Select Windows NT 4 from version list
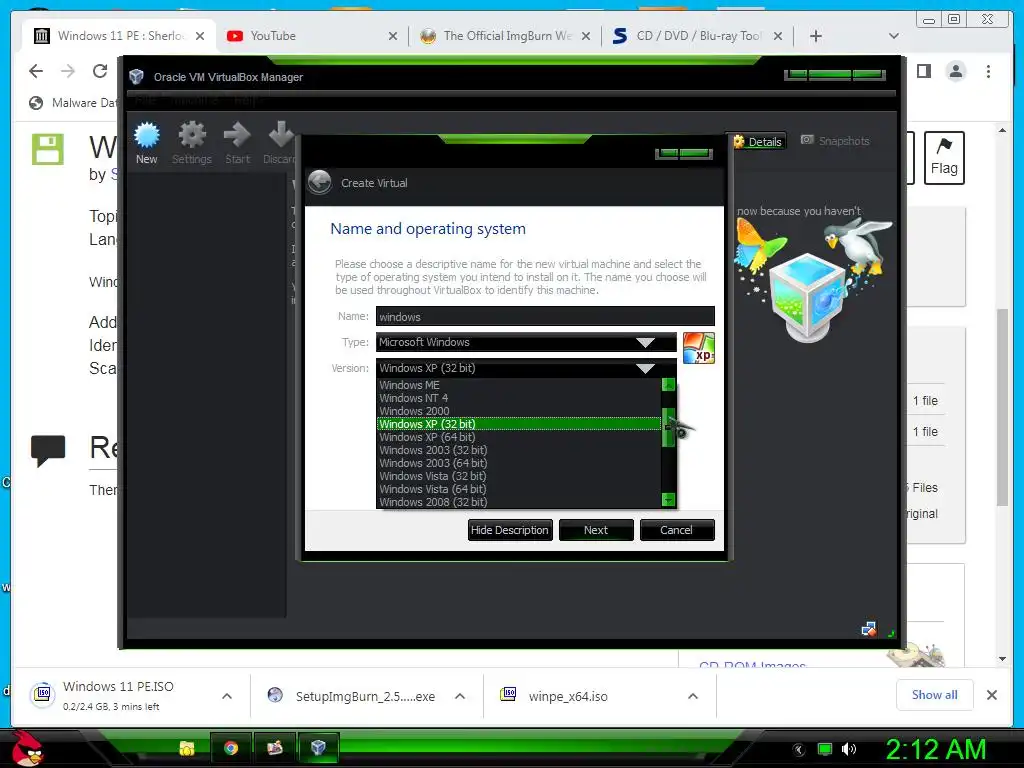 click(x=519, y=398)
